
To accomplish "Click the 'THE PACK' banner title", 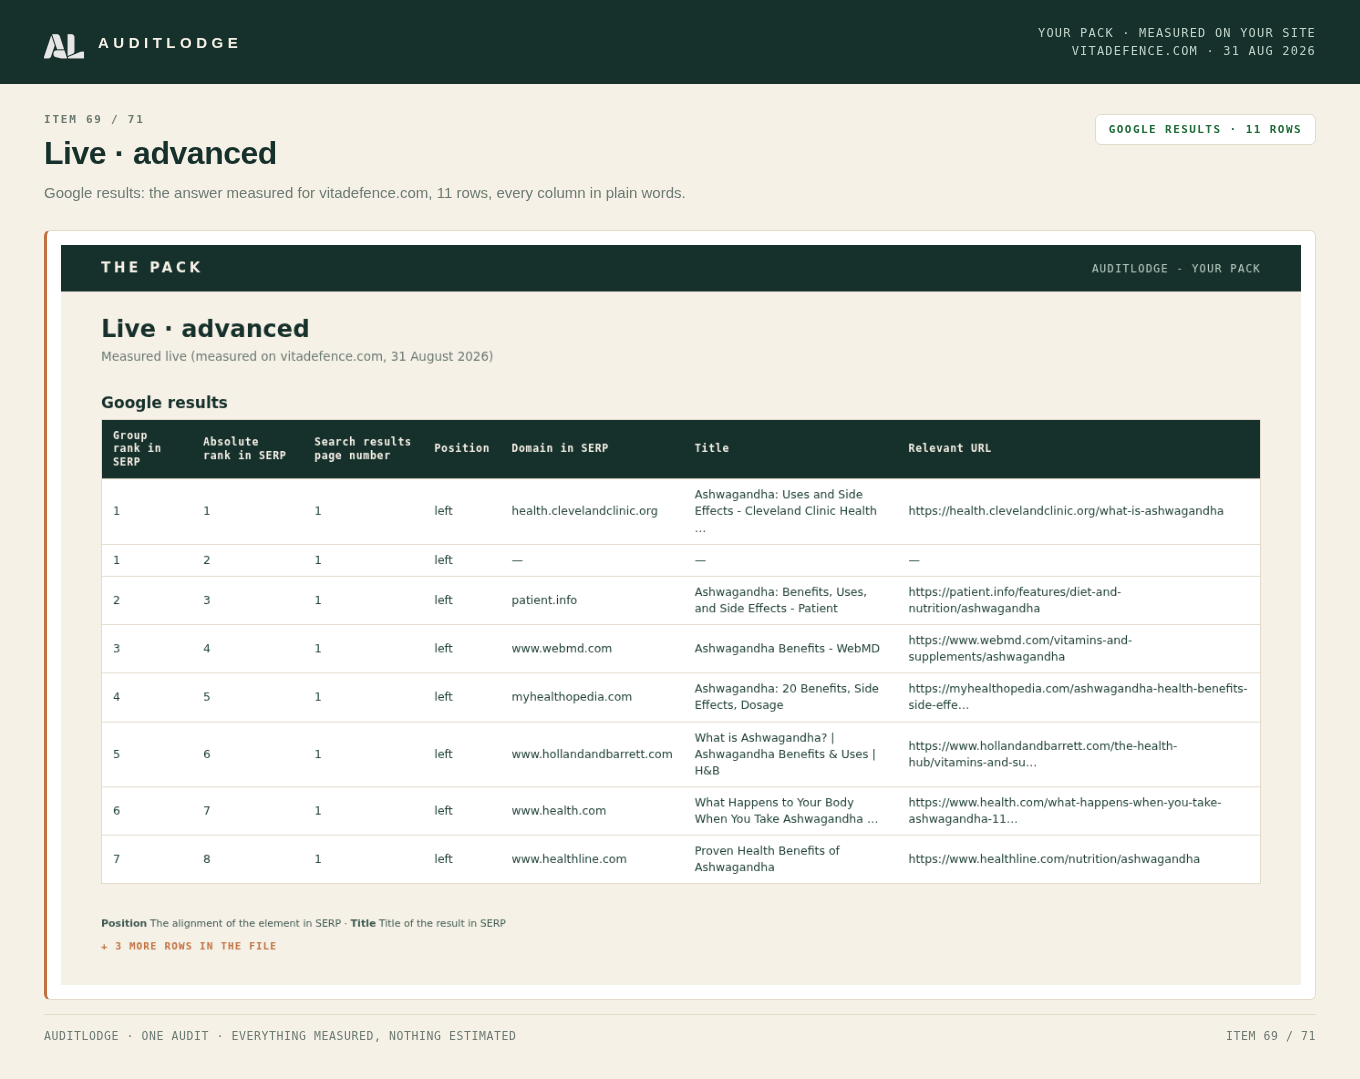I will click(x=151, y=267).
